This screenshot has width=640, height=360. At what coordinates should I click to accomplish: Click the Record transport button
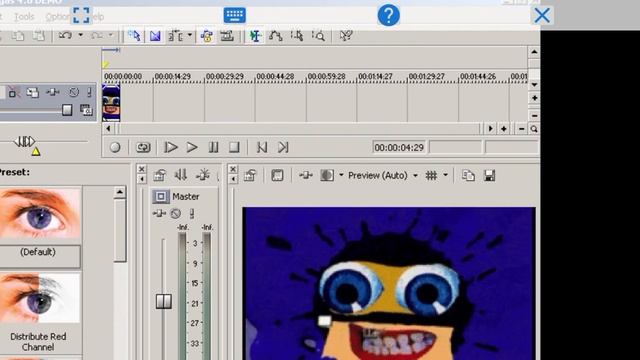coord(115,147)
